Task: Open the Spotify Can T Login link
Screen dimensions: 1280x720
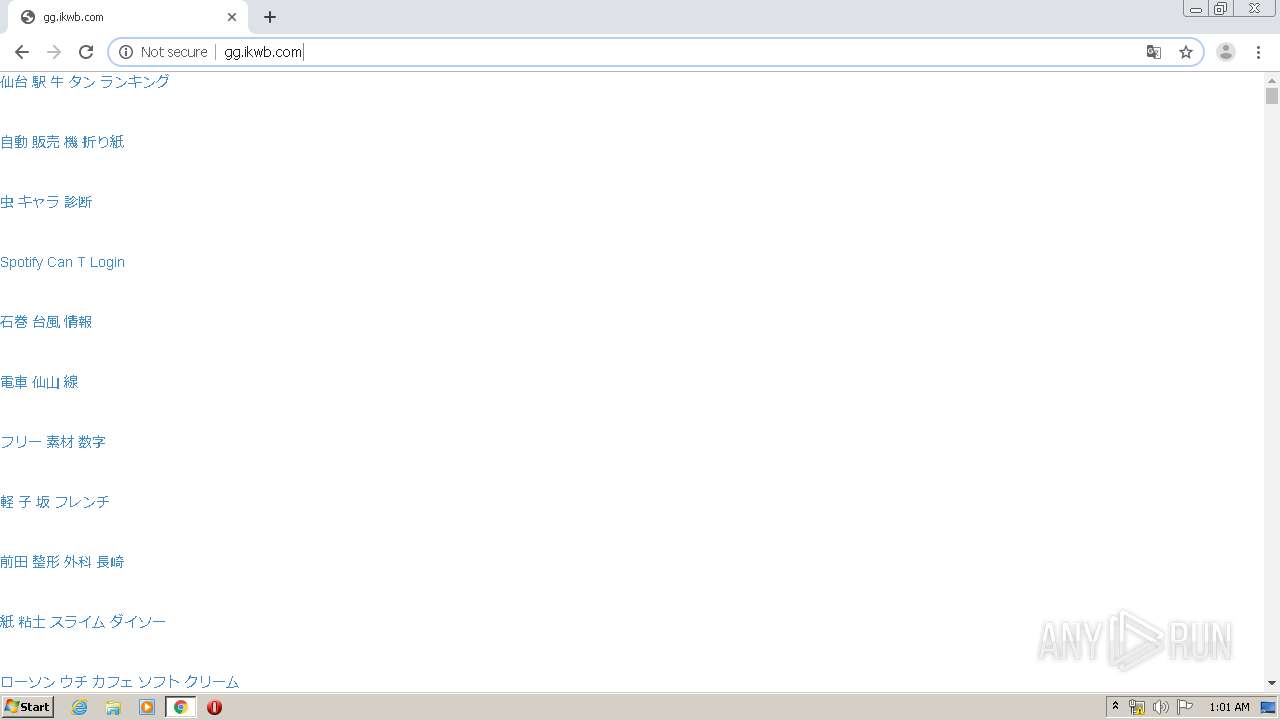Action: (62, 262)
